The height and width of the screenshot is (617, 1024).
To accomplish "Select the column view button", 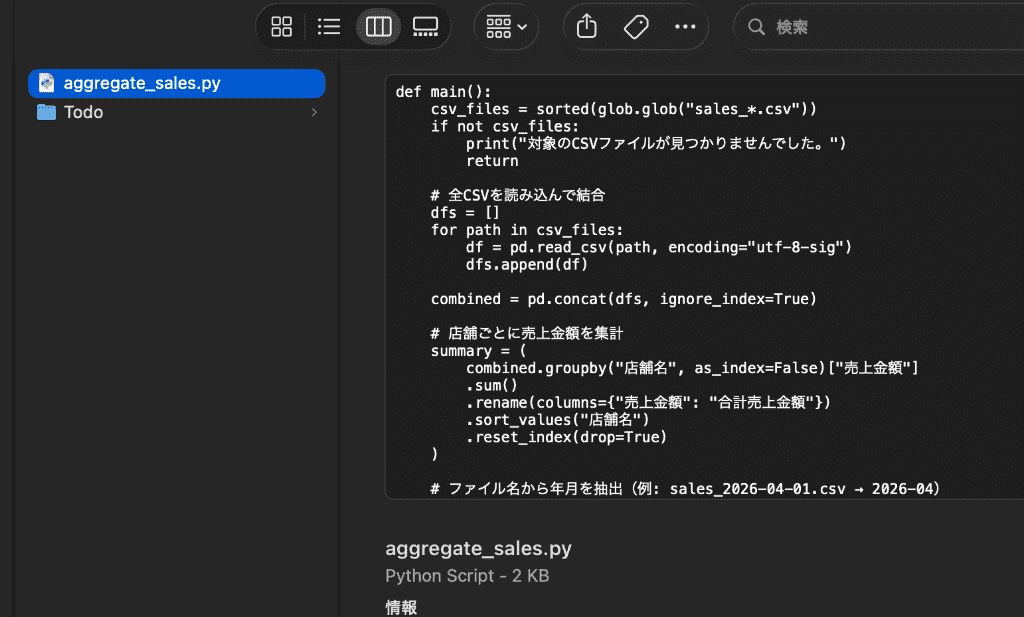I will [378, 27].
